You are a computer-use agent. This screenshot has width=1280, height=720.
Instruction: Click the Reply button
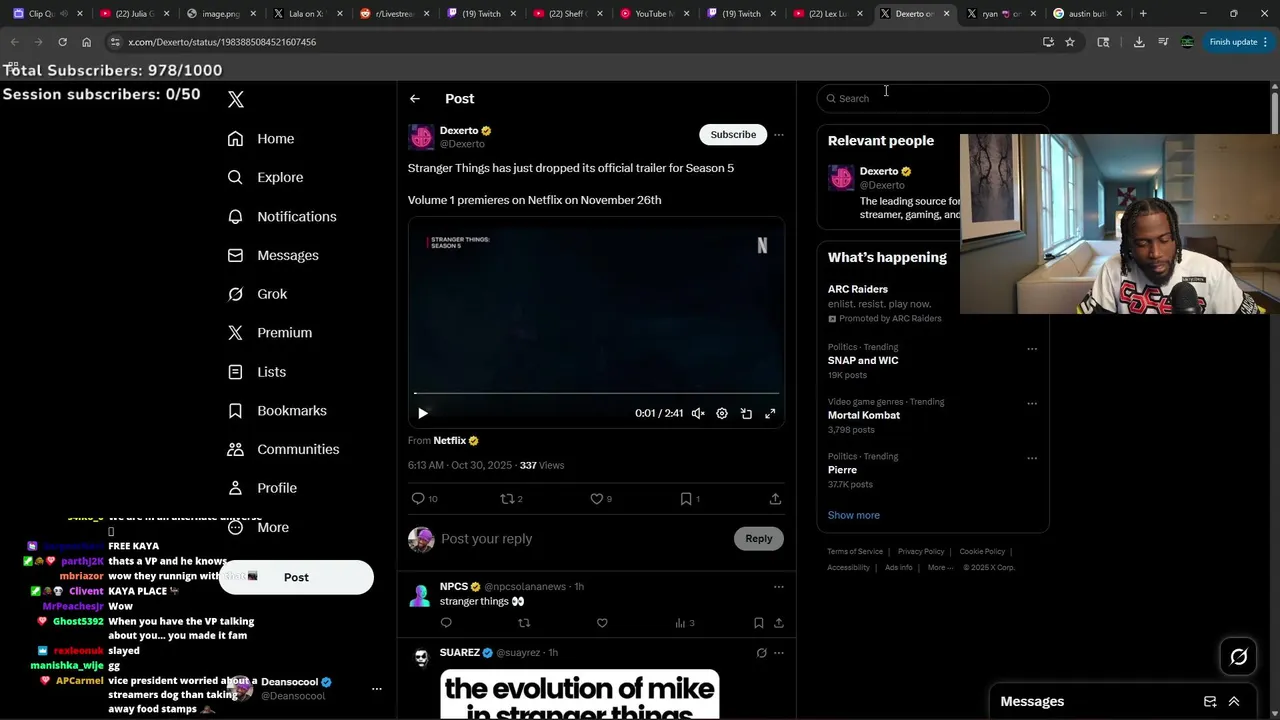759,539
